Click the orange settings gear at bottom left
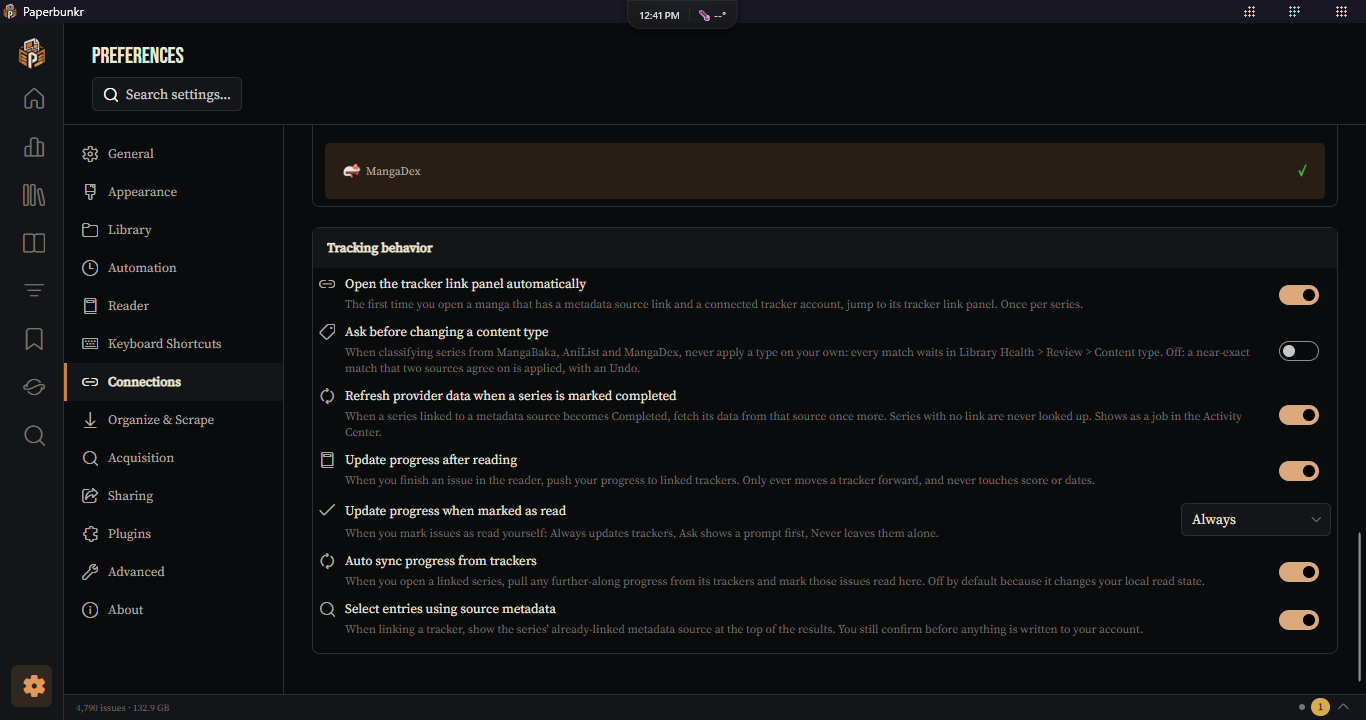 click(34, 686)
